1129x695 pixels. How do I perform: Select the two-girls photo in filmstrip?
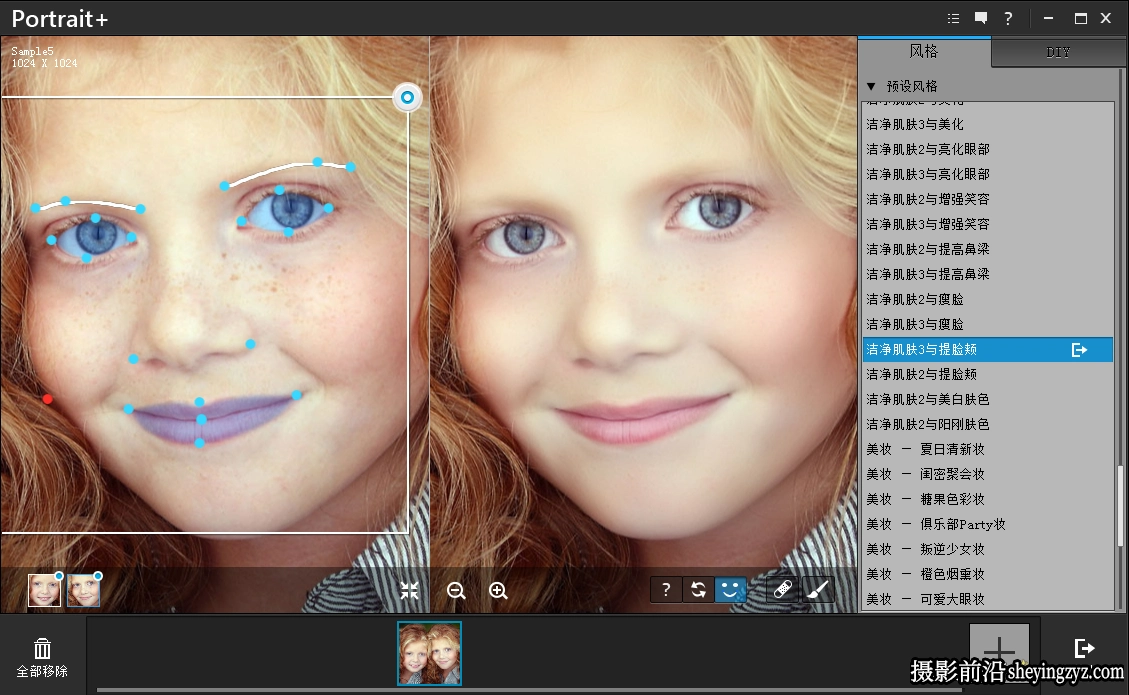tap(429, 653)
